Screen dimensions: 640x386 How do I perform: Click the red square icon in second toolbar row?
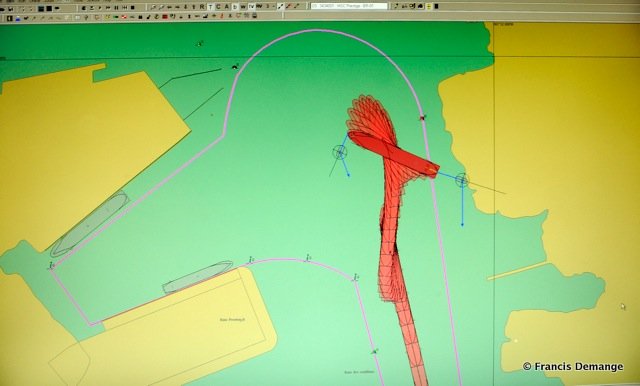[x=165, y=17]
